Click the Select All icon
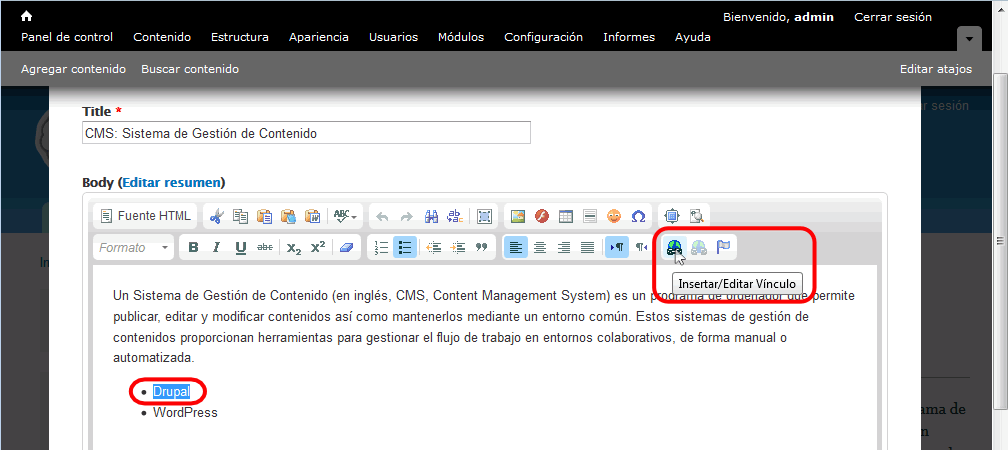Viewport: 1008px width, 450px height. tap(484, 217)
